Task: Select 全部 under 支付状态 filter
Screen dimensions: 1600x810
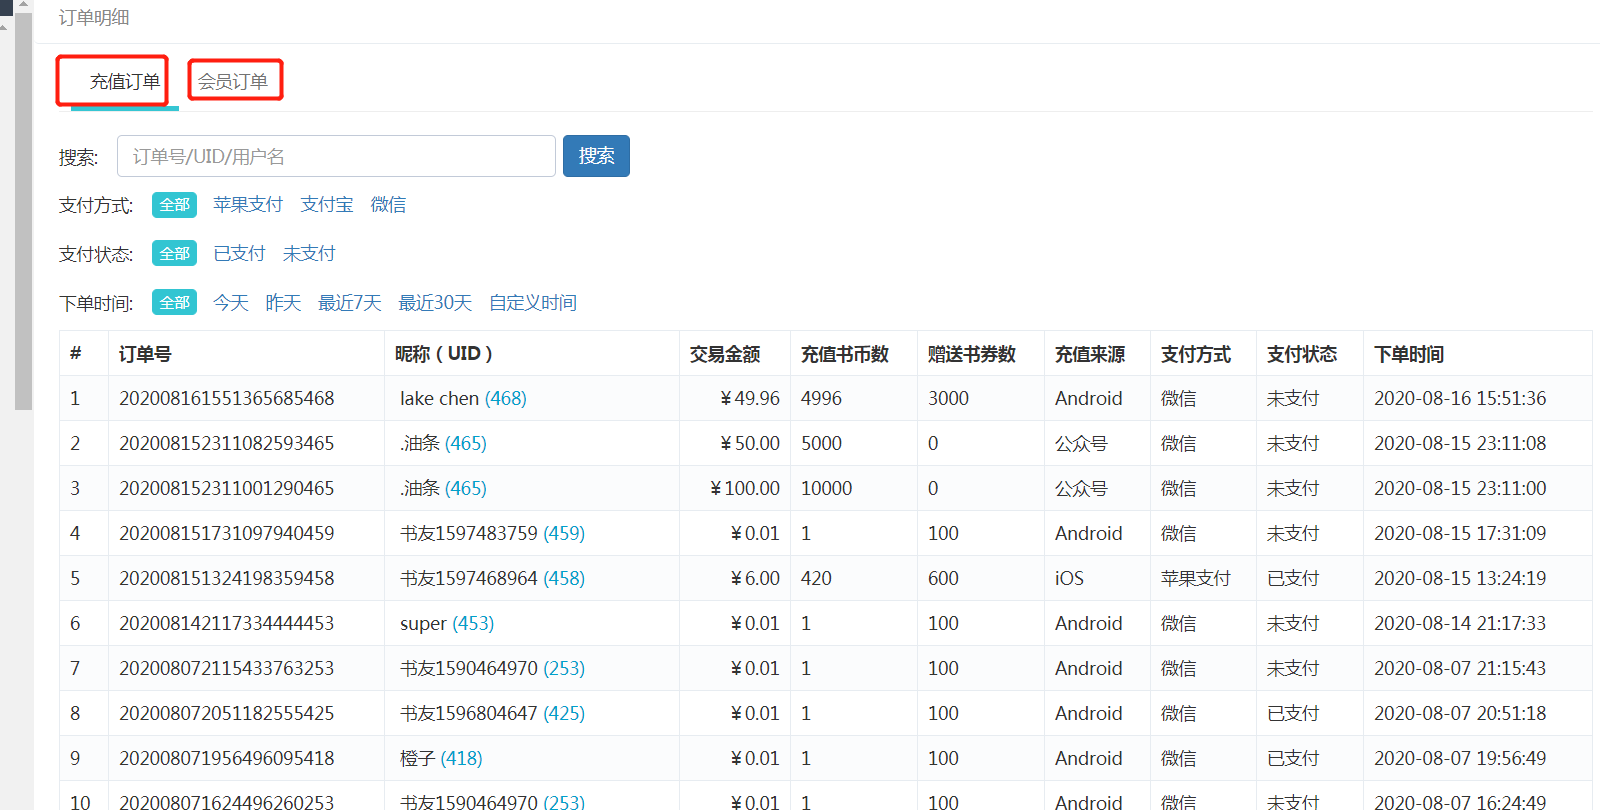Action: 174,254
